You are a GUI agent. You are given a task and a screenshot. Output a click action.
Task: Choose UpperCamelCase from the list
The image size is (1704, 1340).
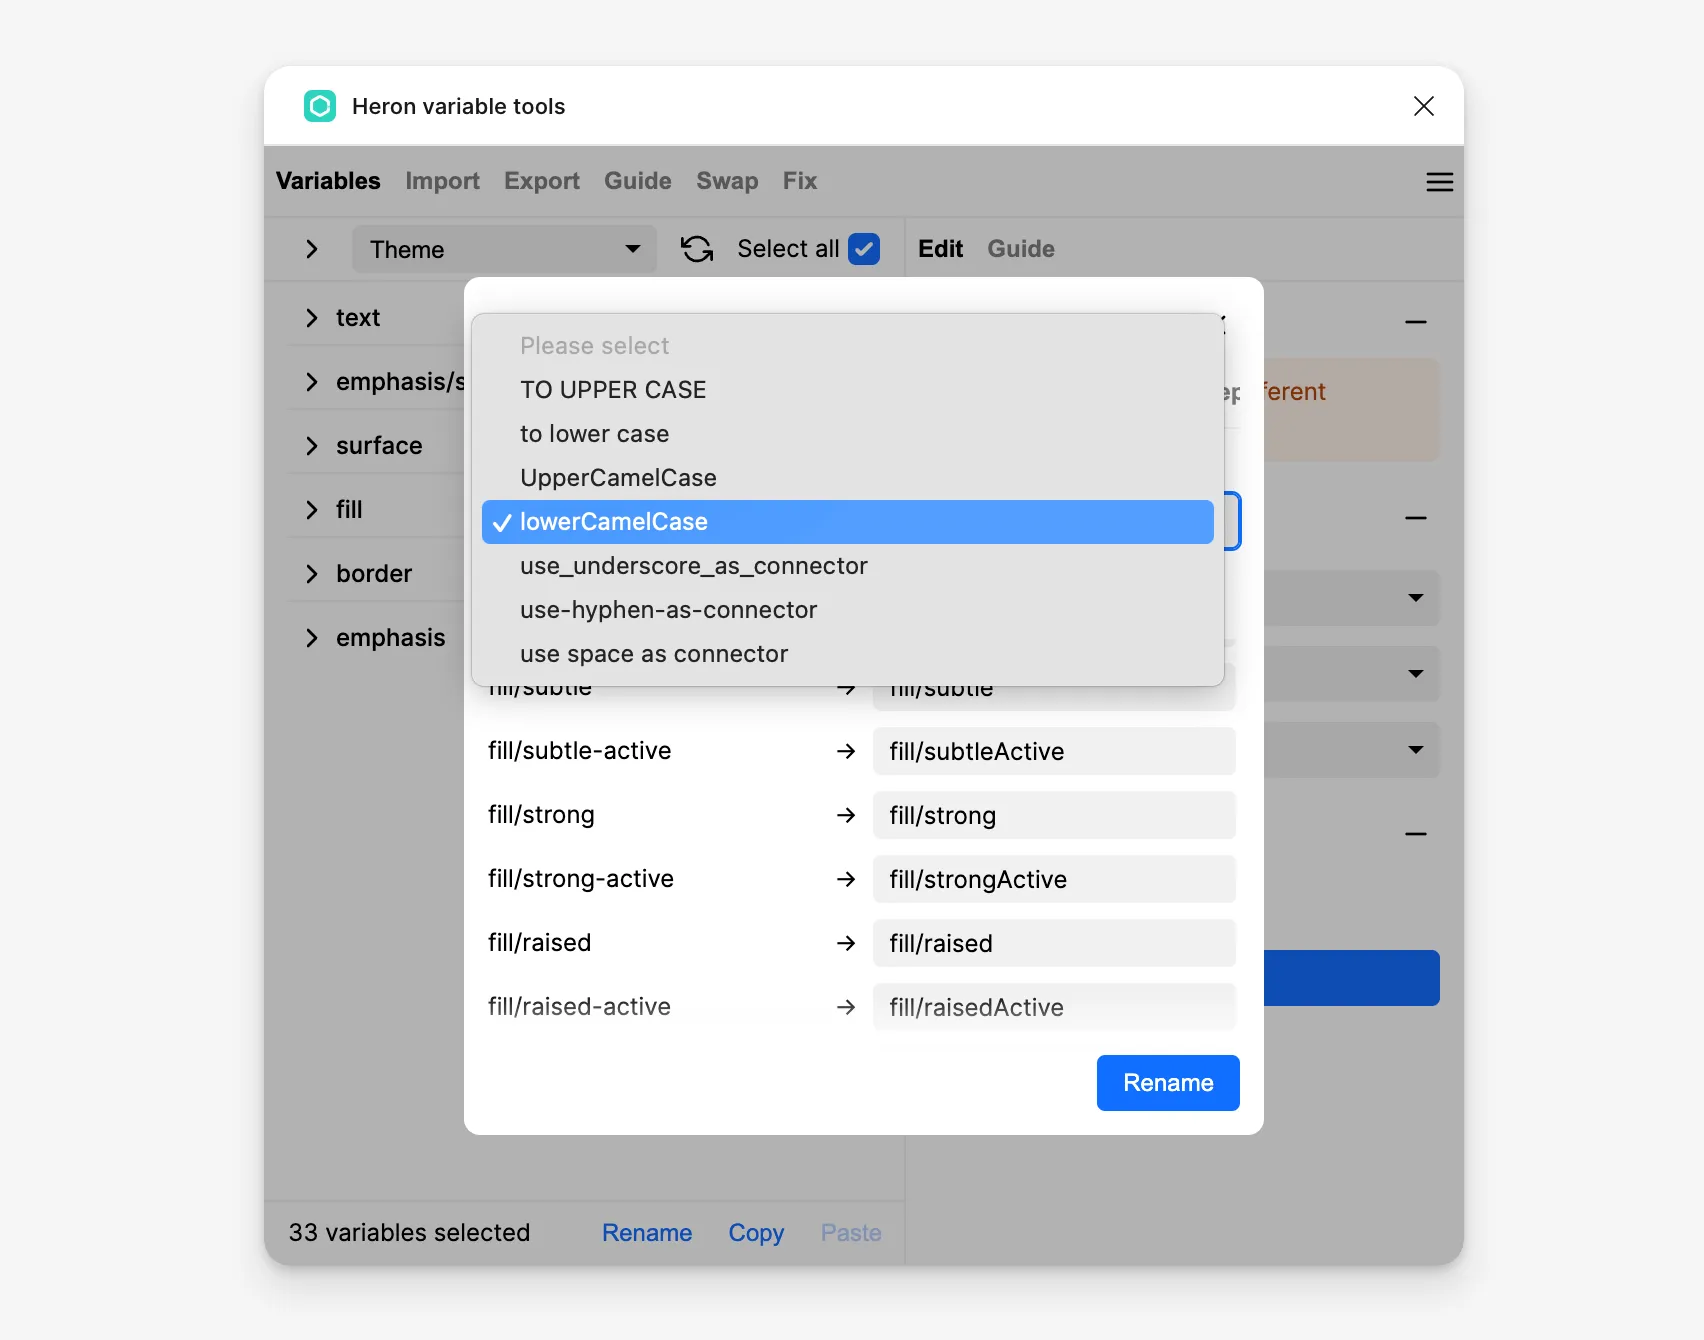click(x=618, y=478)
